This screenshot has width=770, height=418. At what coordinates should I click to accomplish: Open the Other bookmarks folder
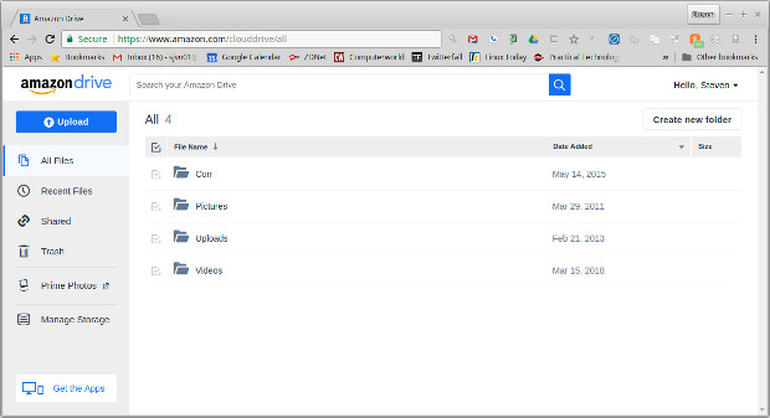(x=720, y=57)
